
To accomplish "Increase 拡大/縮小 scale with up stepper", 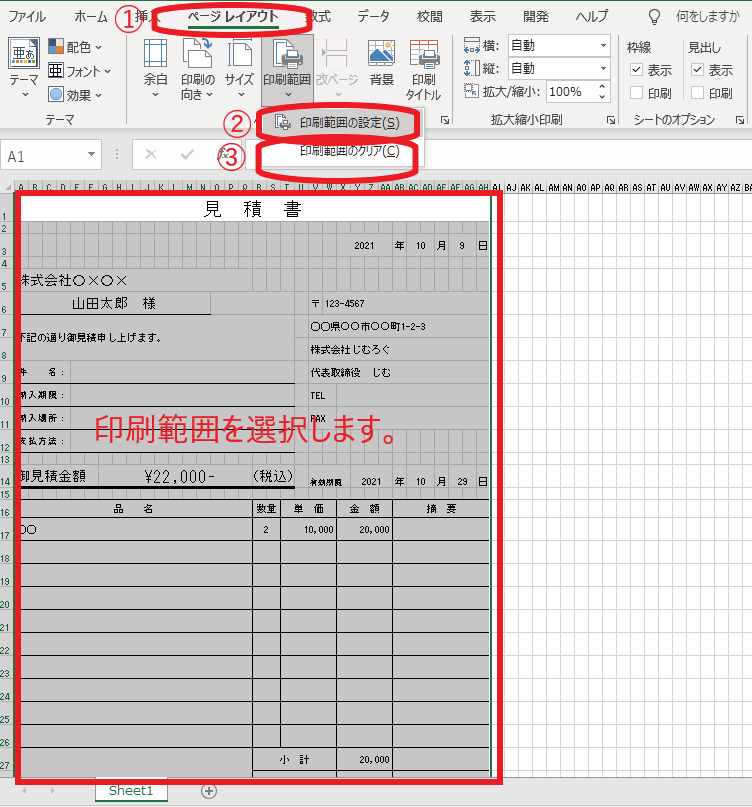I will (602, 86).
